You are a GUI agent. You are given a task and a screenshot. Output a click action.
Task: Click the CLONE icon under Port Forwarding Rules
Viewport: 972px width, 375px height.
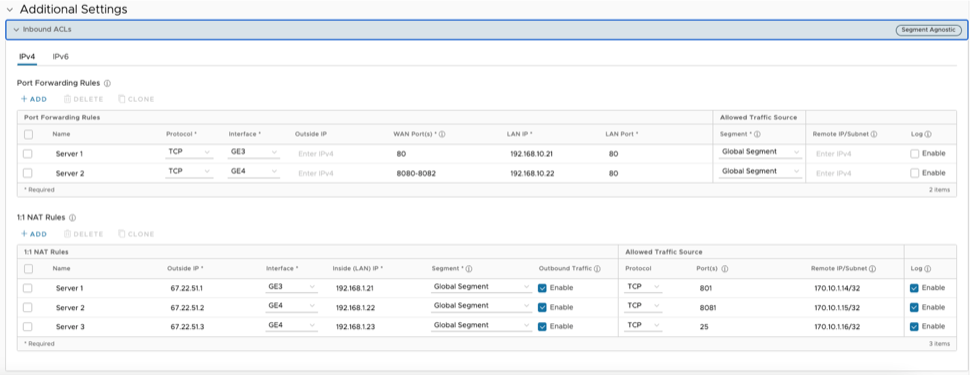[x=122, y=99]
